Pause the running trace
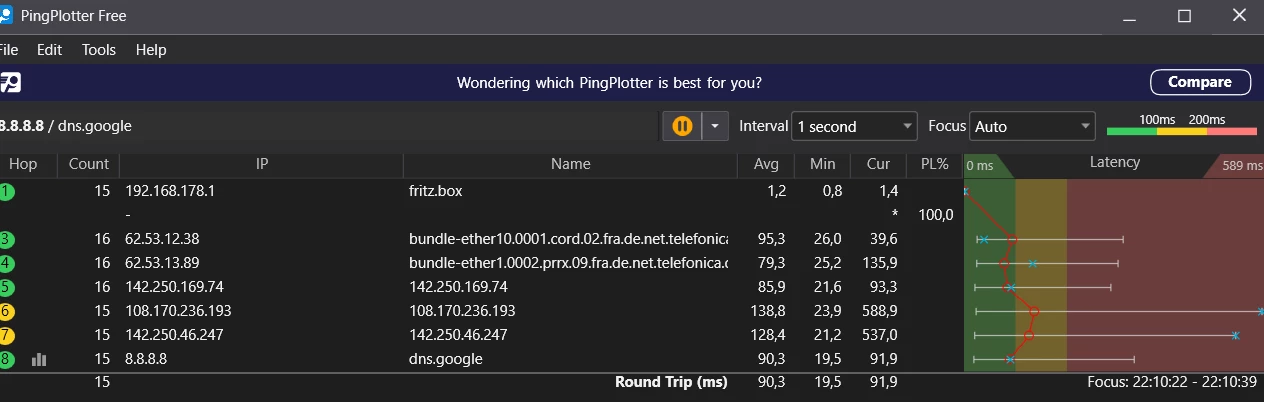This screenshot has height=402, width=1264. coord(682,127)
